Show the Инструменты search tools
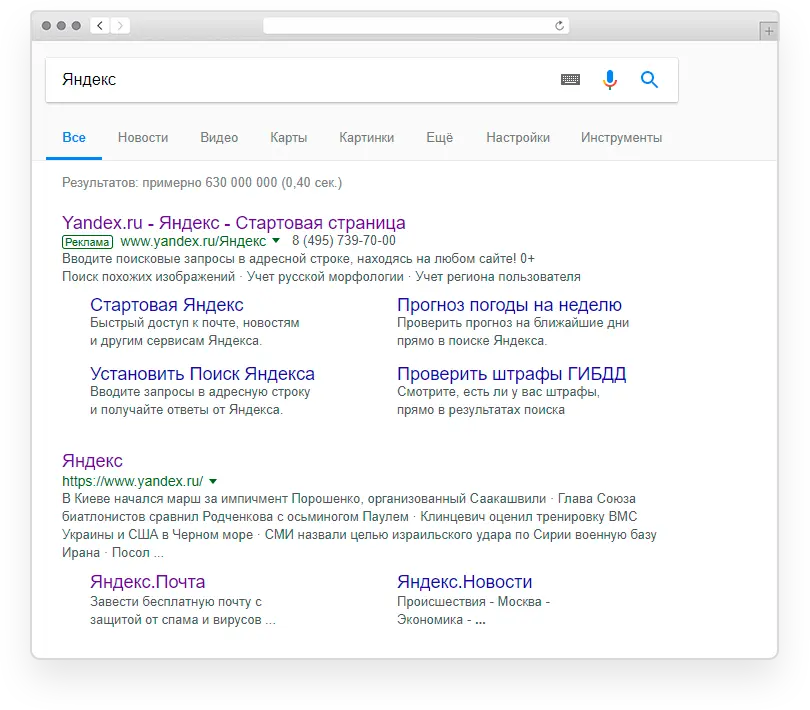 pyautogui.click(x=621, y=137)
